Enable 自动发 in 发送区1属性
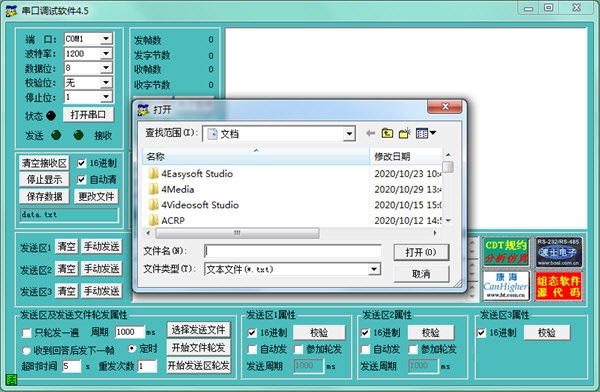600x392 pixels. (252, 349)
